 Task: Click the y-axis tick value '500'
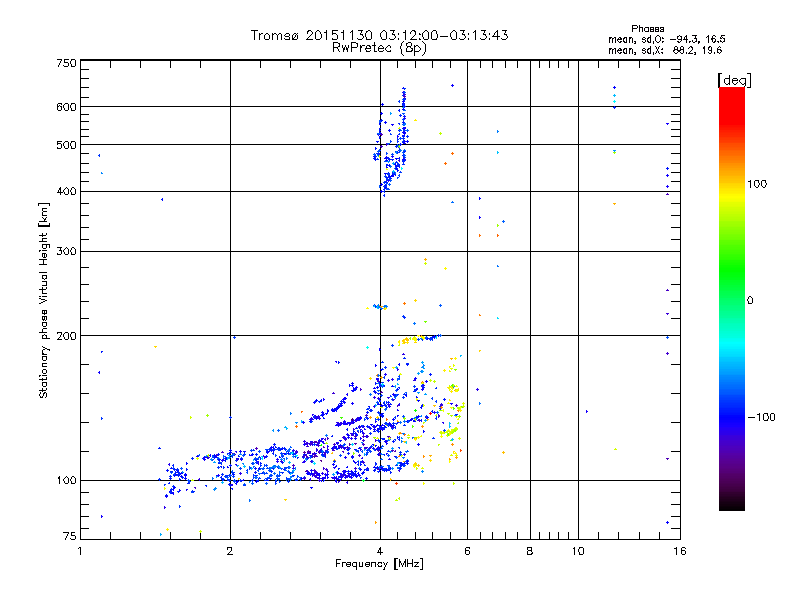pyautogui.click(x=67, y=145)
